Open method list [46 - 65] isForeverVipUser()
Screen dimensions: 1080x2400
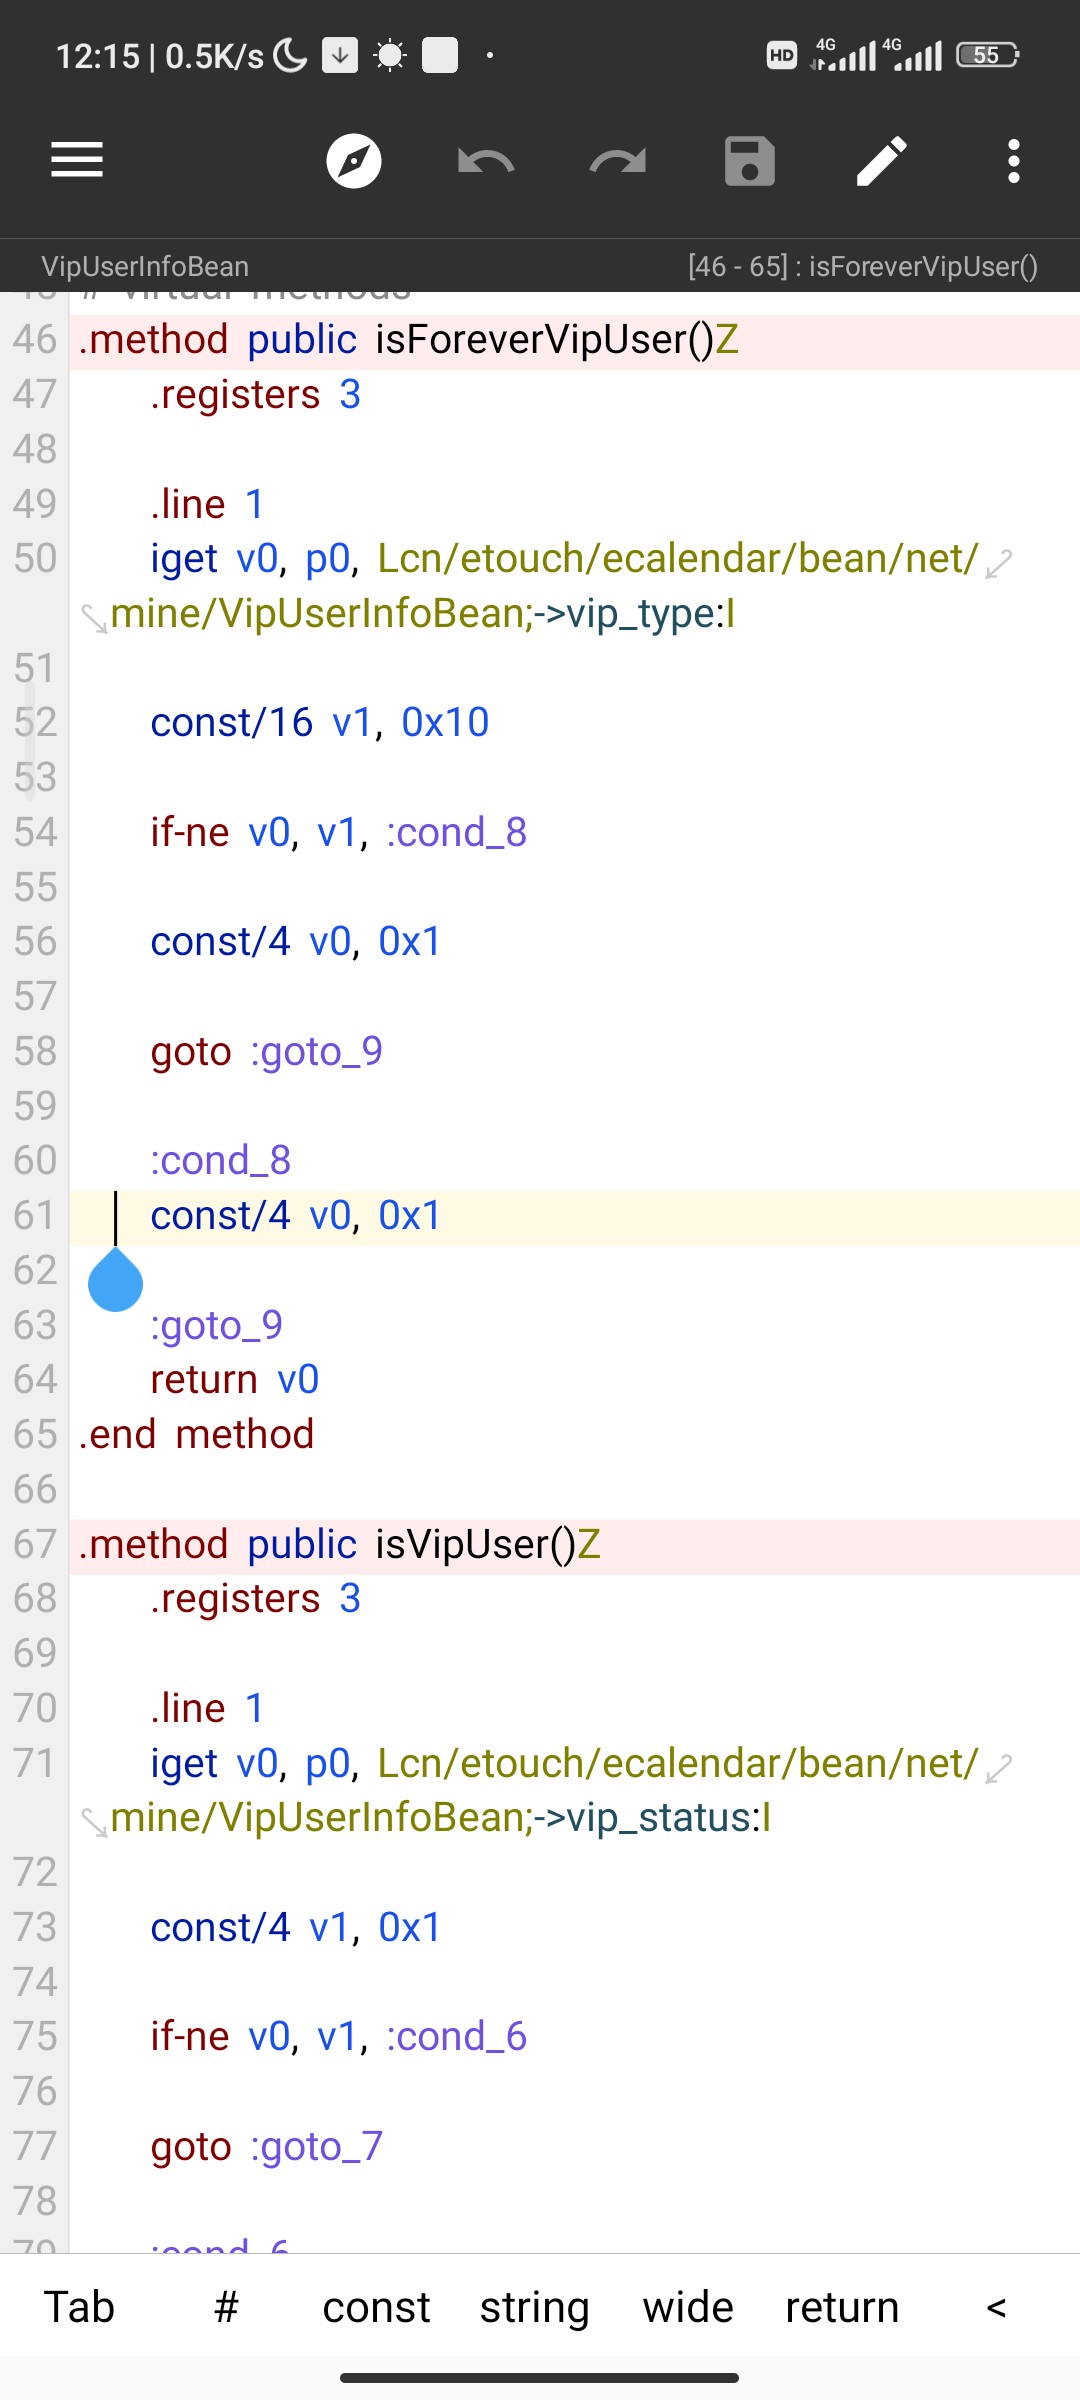[863, 266]
